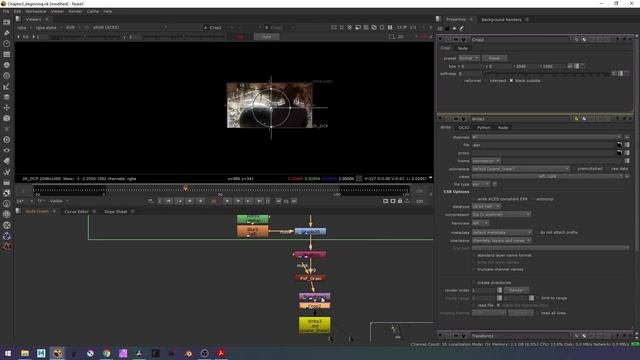Screen dimensions: 640x360
Task: Open the Channel nodes toolbar icon
Action: (7, 54)
